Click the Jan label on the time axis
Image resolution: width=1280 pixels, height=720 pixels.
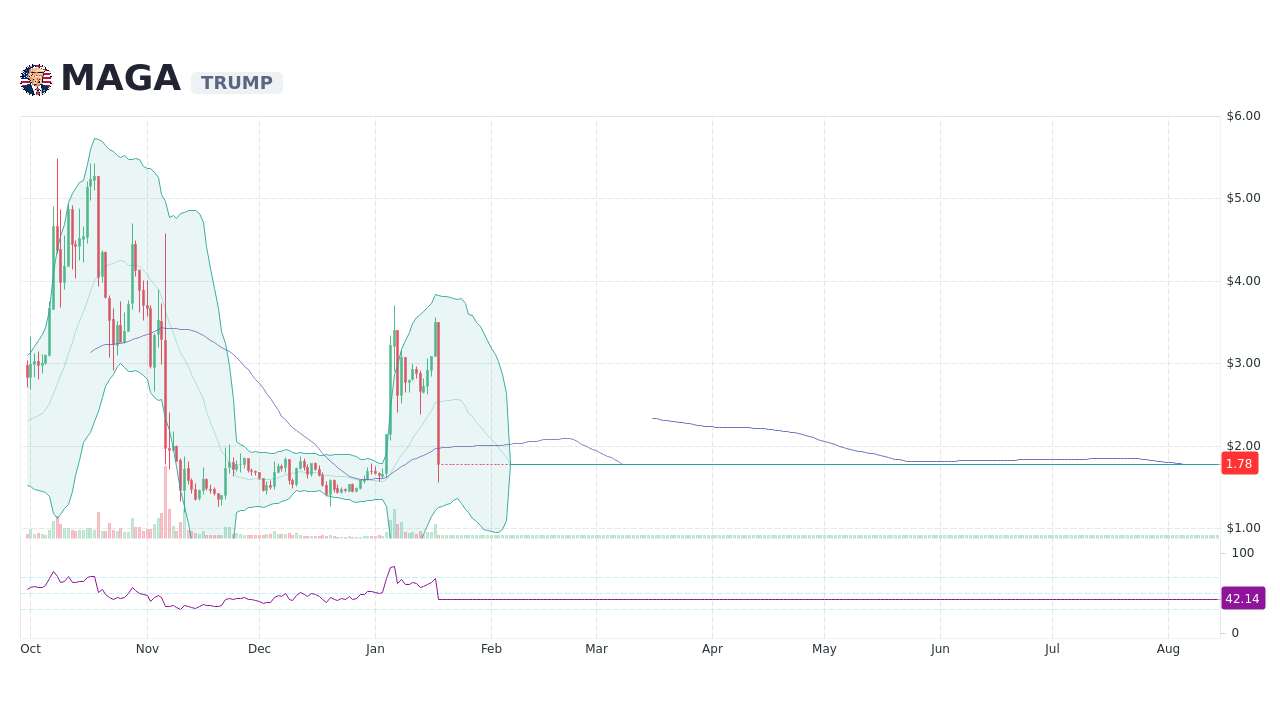pyautogui.click(x=375, y=648)
